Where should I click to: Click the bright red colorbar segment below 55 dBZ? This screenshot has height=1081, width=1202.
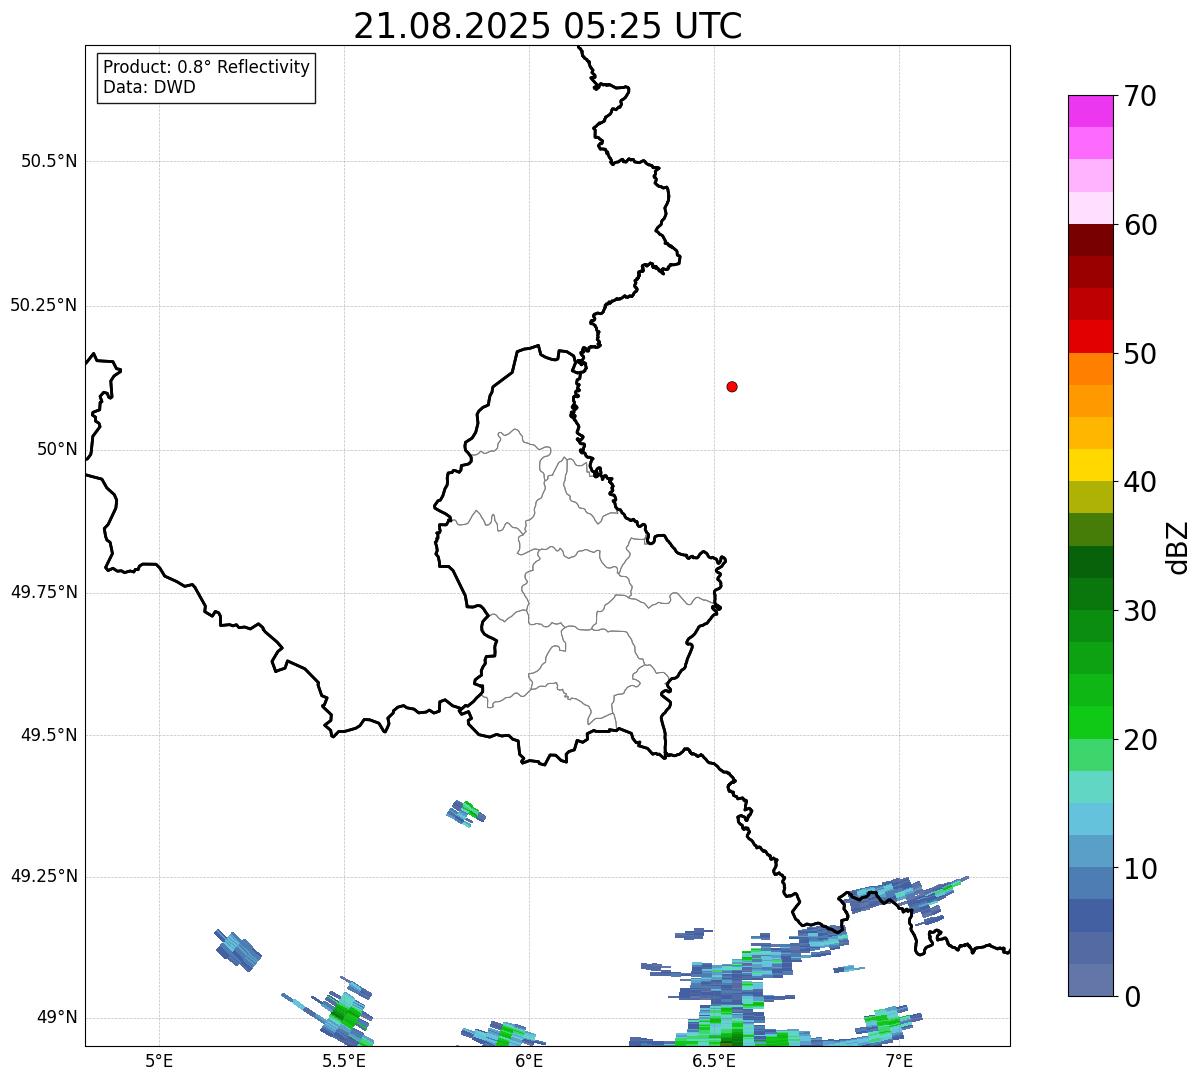click(1090, 336)
